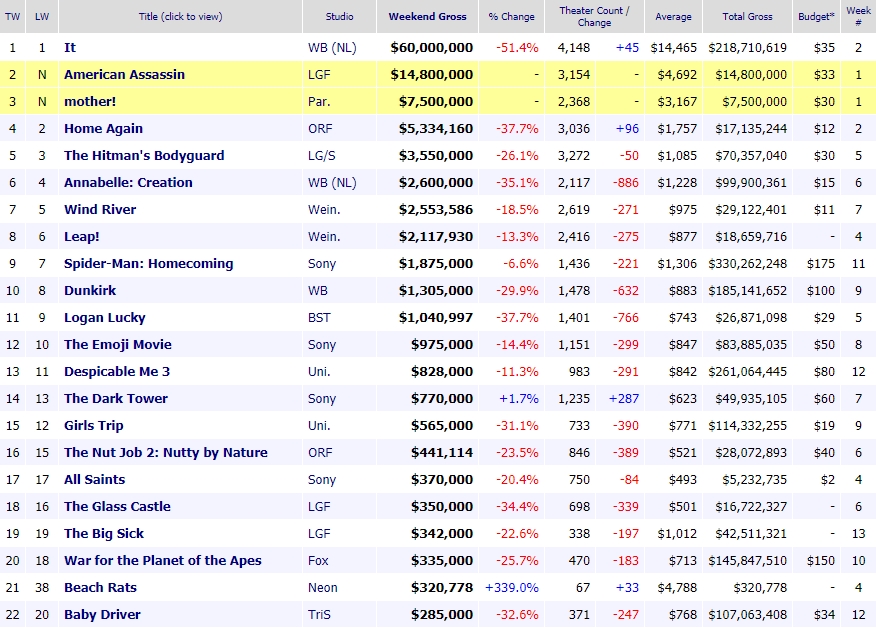Open War for the Planet of the Apes
This screenshot has width=876, height=629.
(x=163, y=561)
